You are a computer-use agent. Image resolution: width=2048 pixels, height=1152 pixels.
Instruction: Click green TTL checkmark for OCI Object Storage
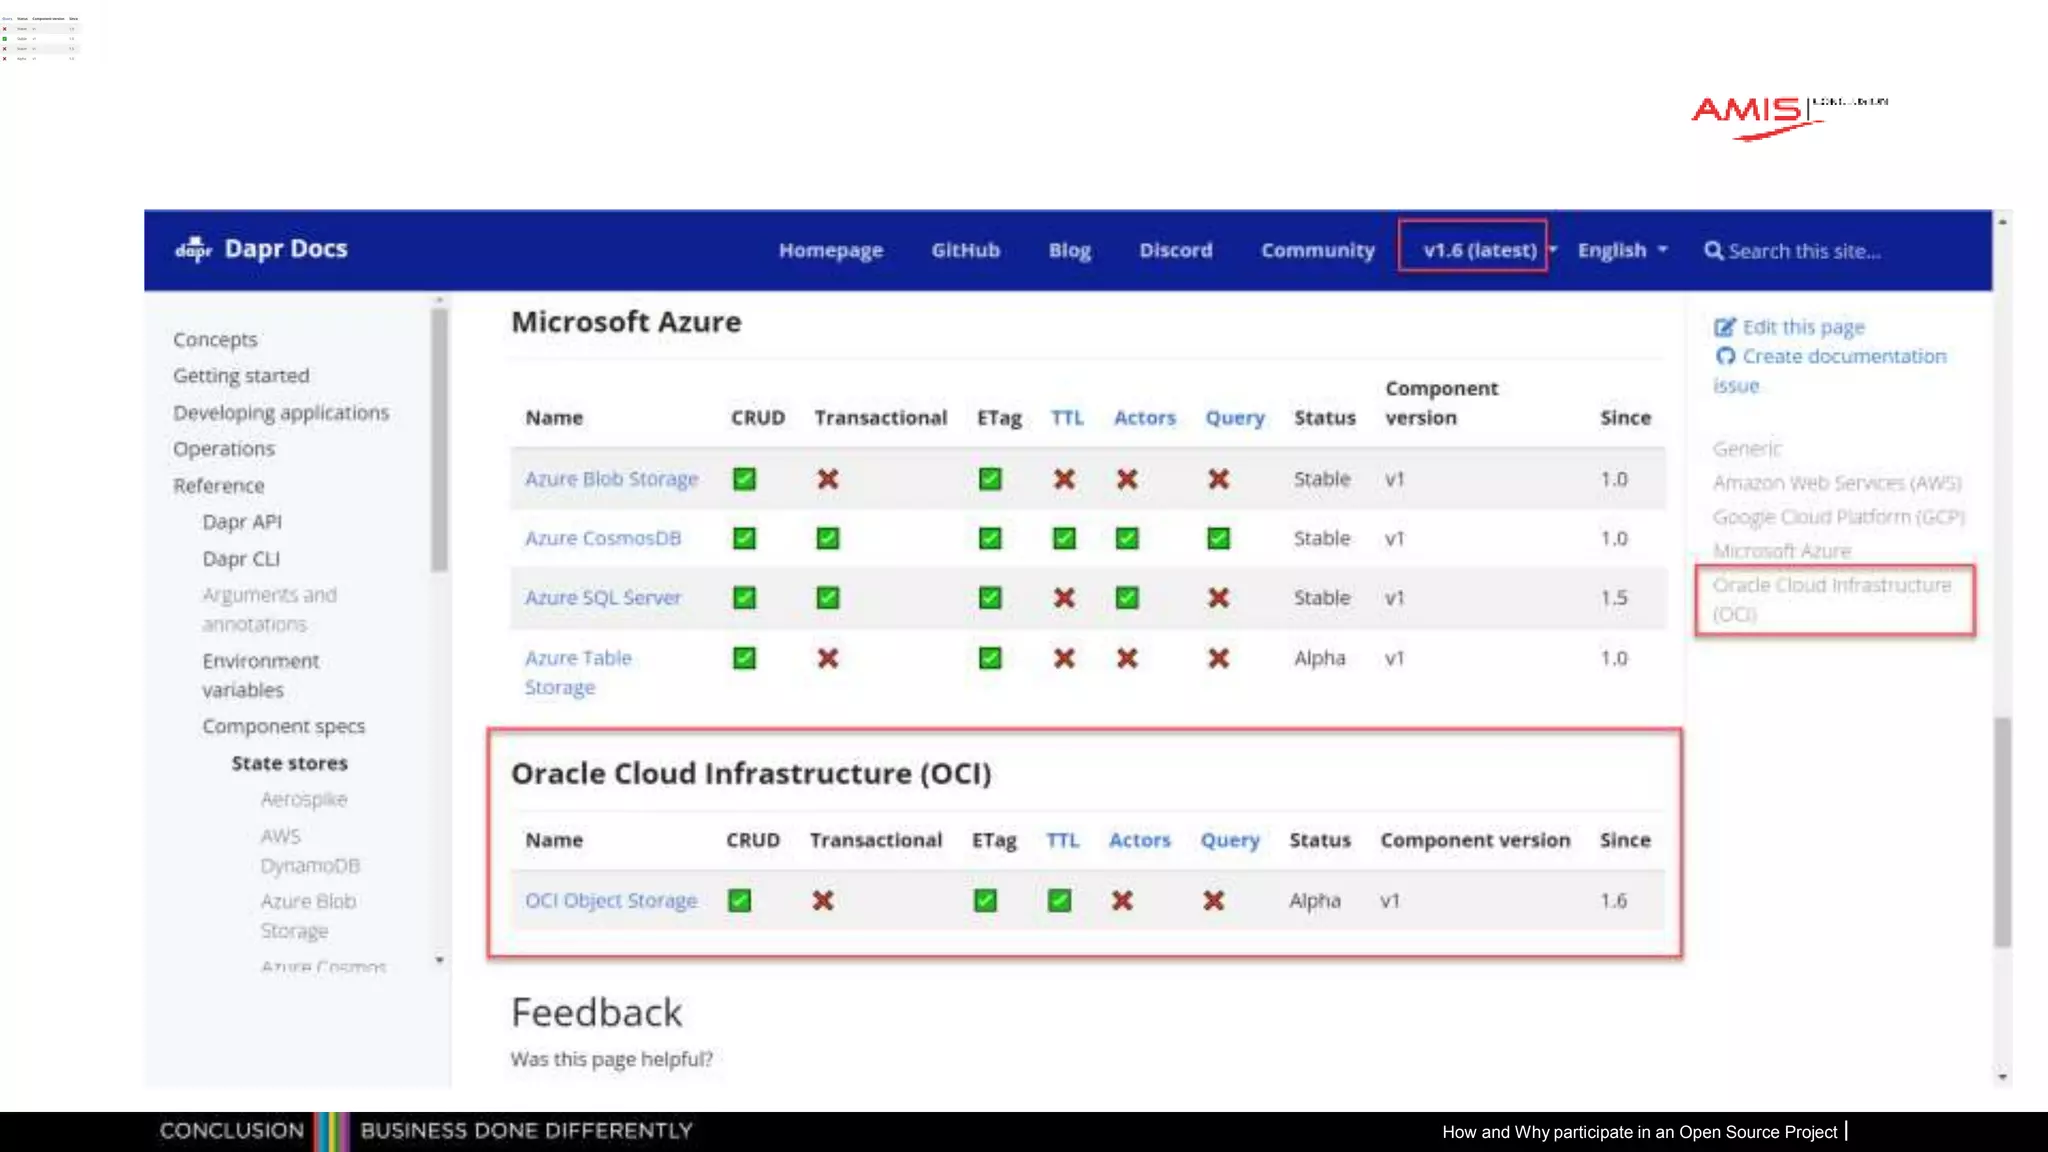click(1059, 901)
